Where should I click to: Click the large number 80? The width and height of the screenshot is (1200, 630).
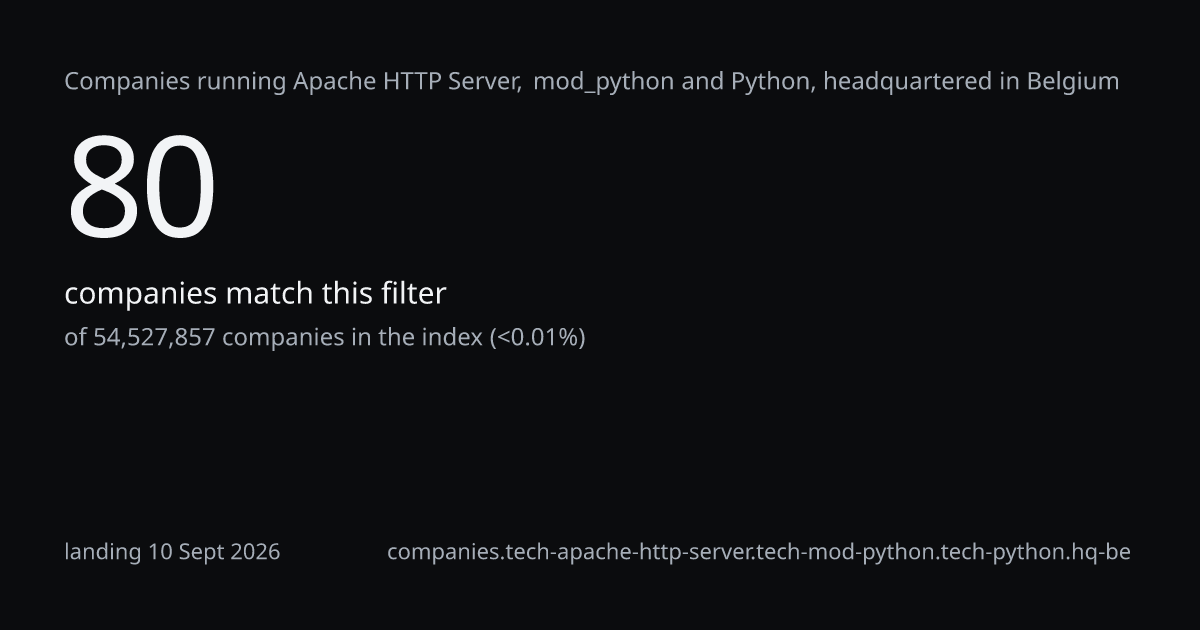[x=141, y=187]
